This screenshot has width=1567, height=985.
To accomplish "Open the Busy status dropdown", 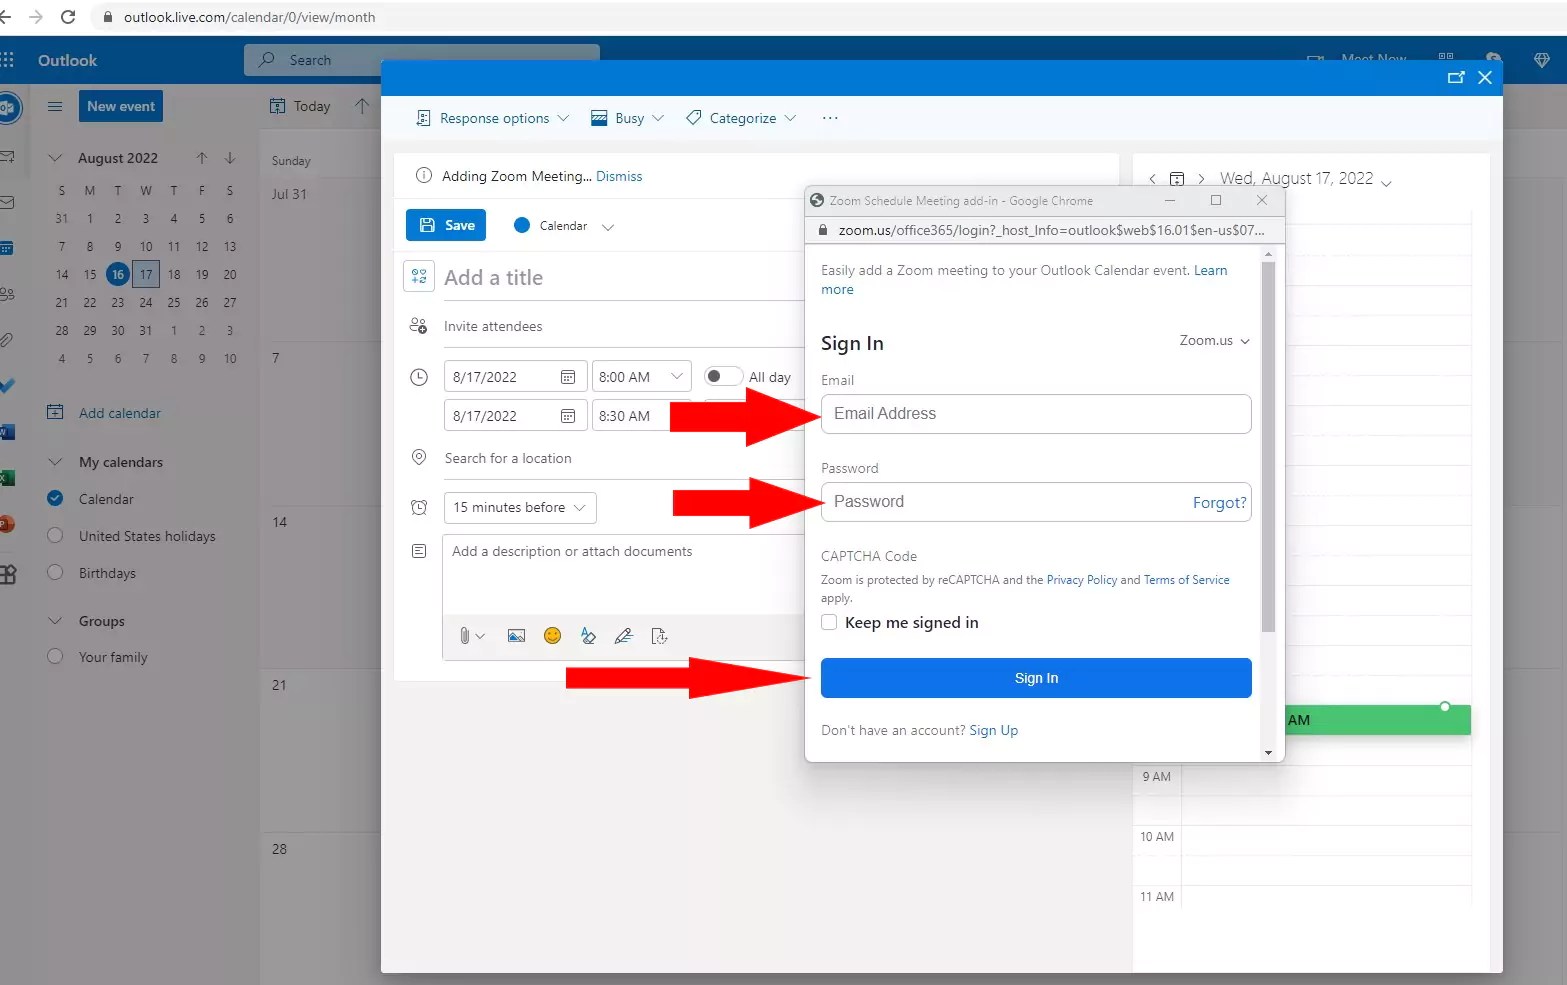I will point(626,118).
